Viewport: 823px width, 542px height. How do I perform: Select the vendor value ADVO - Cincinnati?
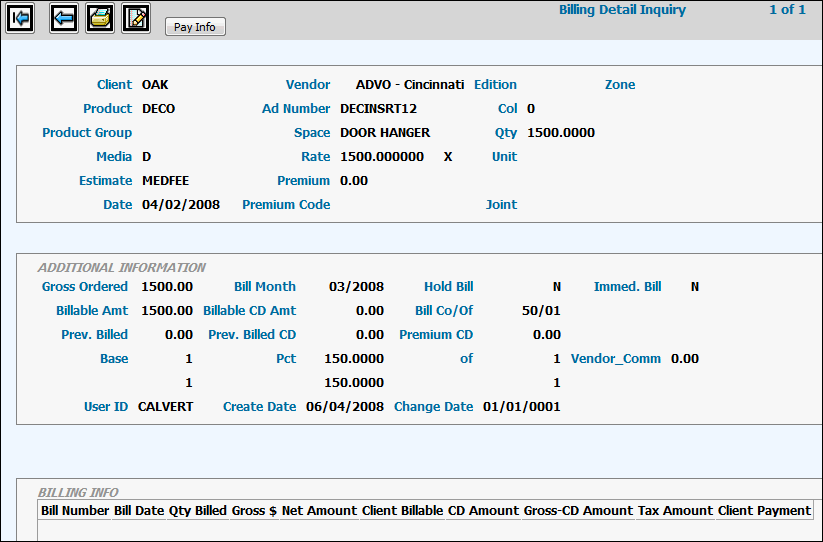coord(411,85)
